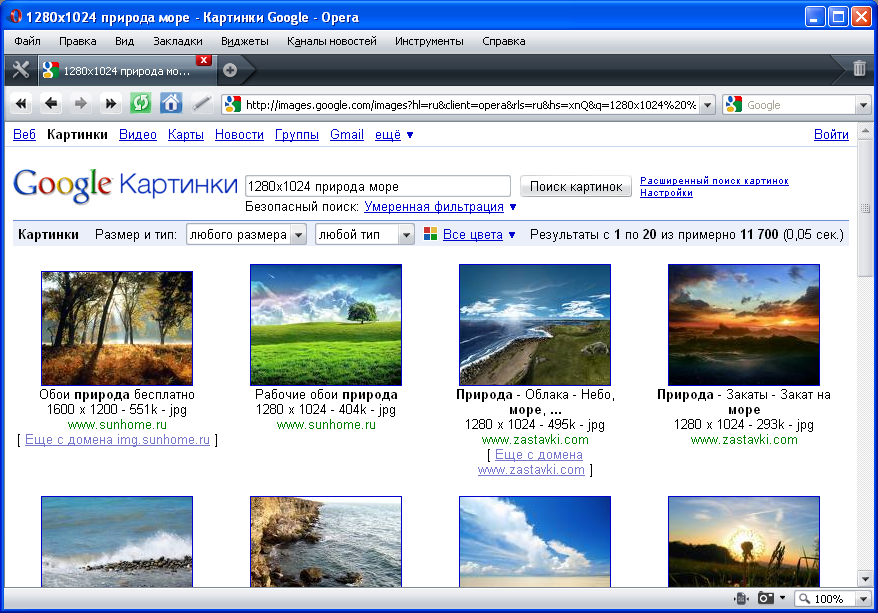This screenshot has width=878, height=613.
Task: Click the wand (pen) toolbar icon
Action: 201,104
